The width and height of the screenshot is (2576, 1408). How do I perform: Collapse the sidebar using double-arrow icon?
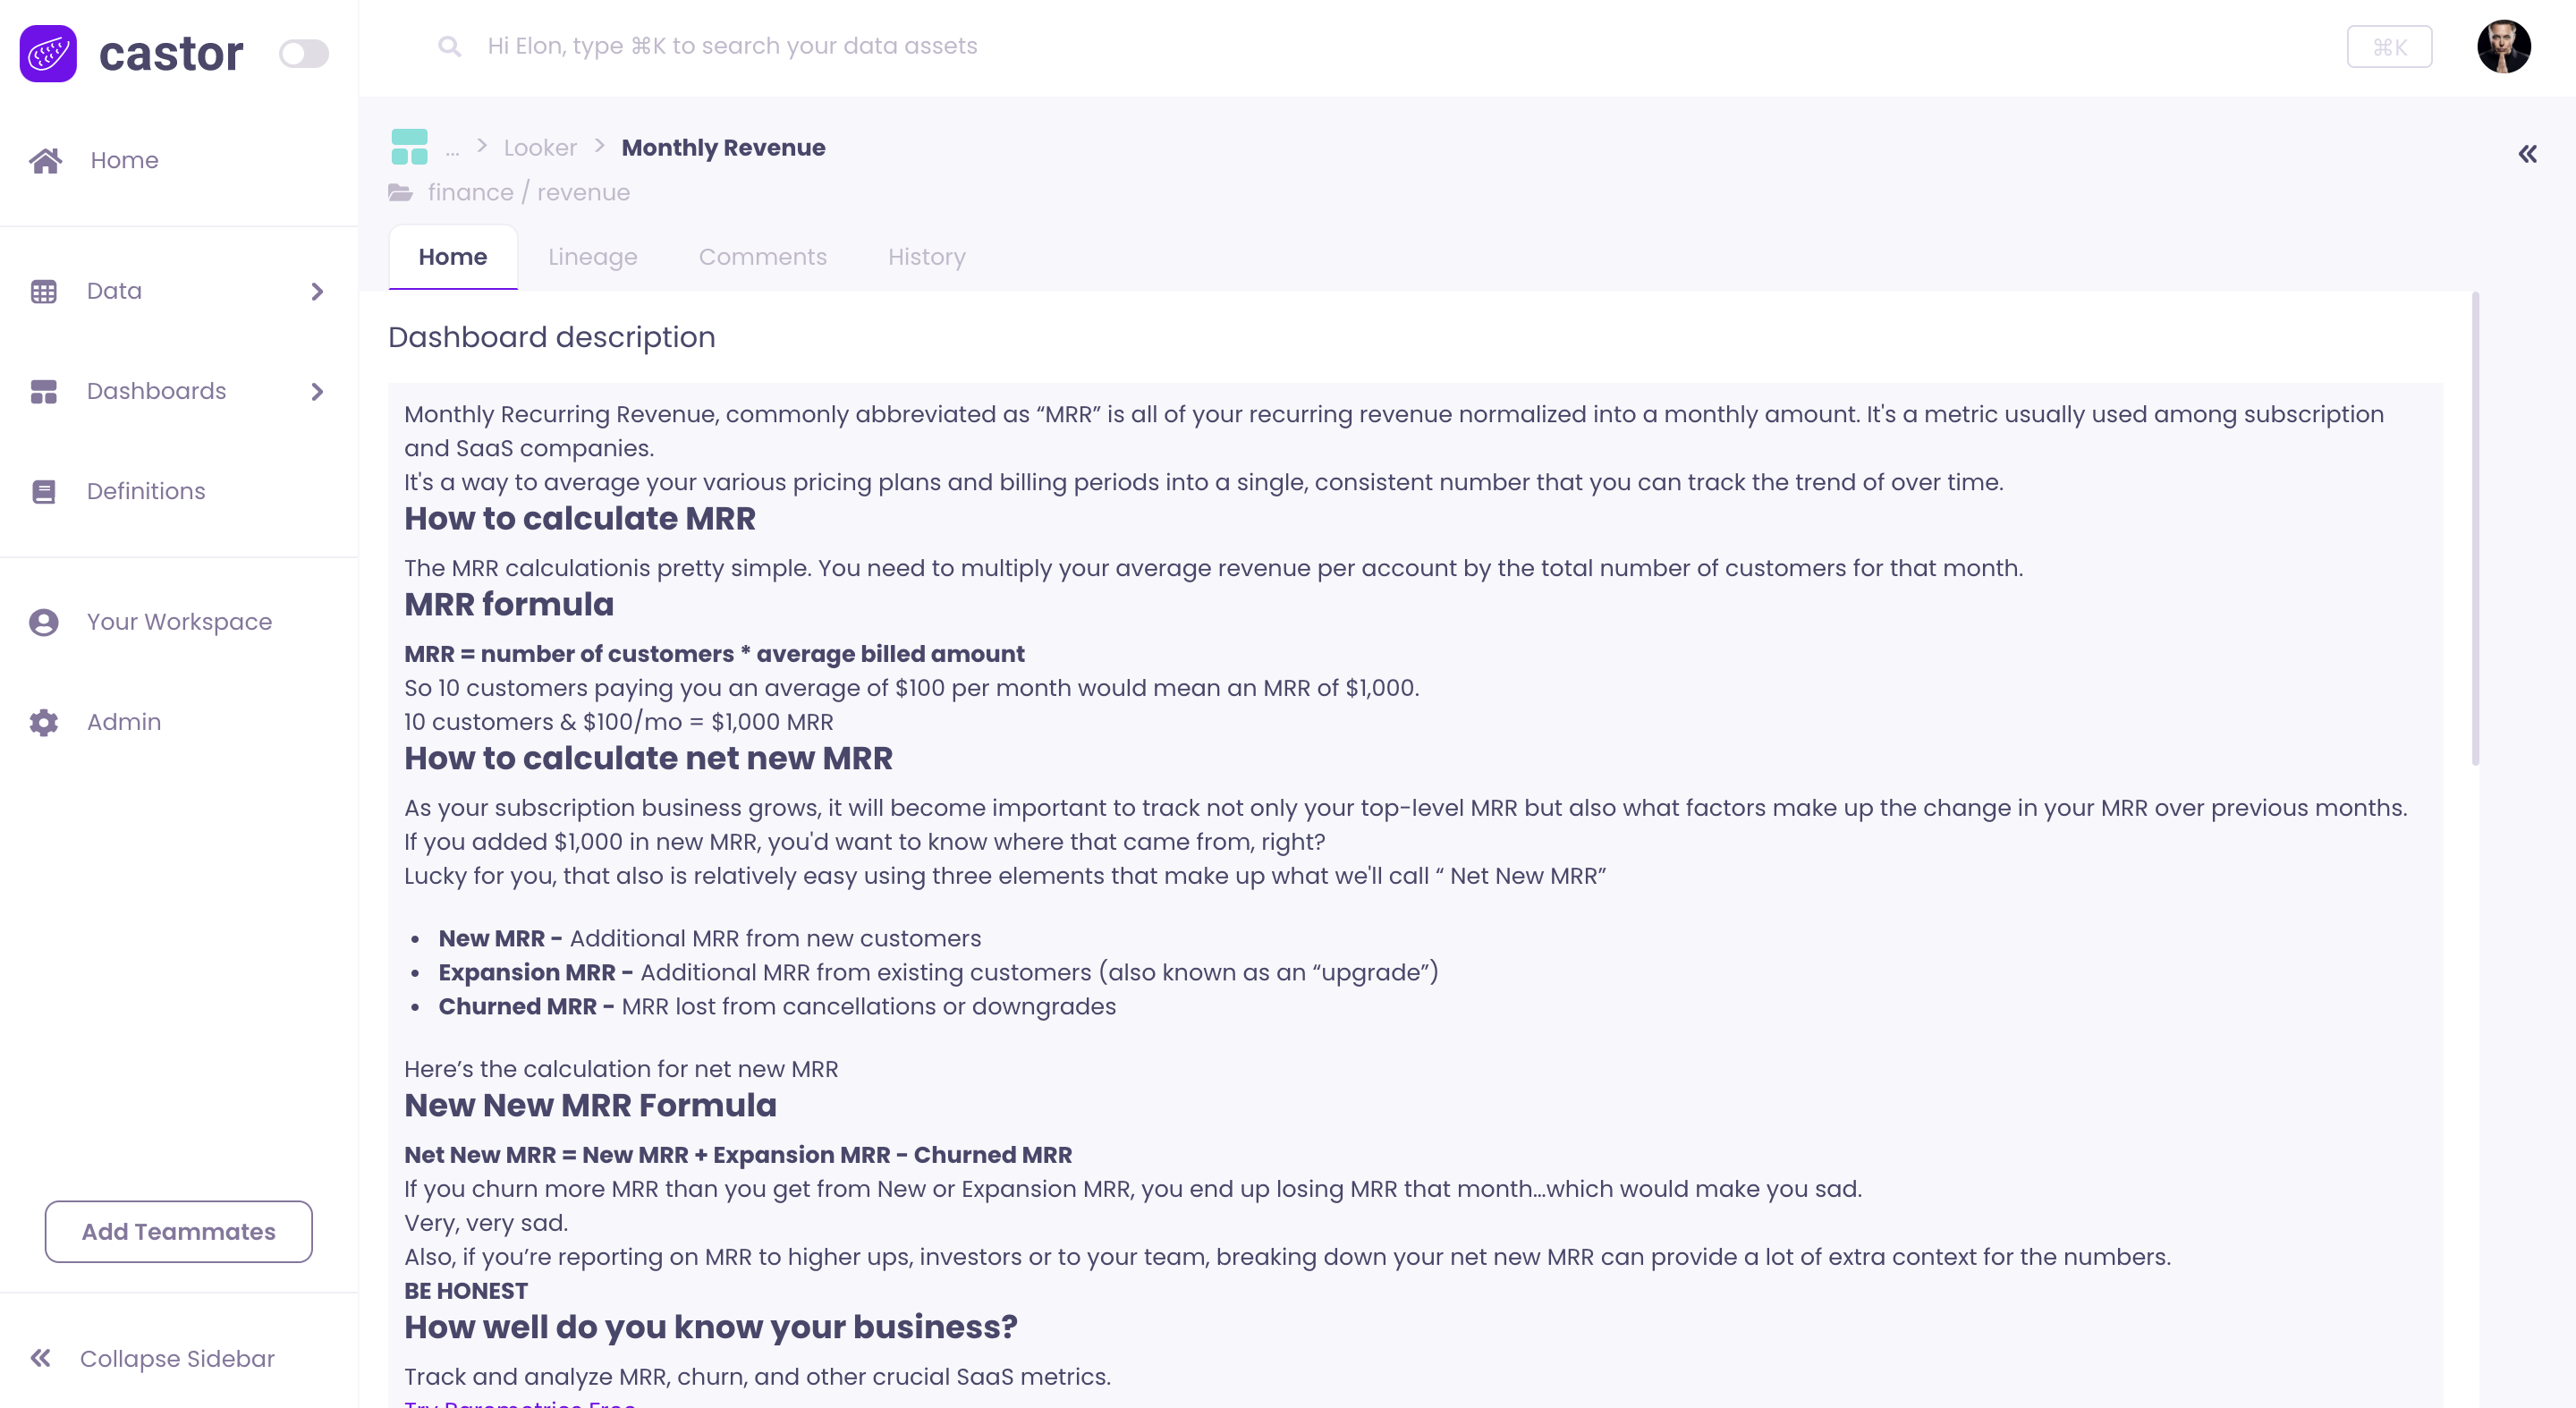41,1357
